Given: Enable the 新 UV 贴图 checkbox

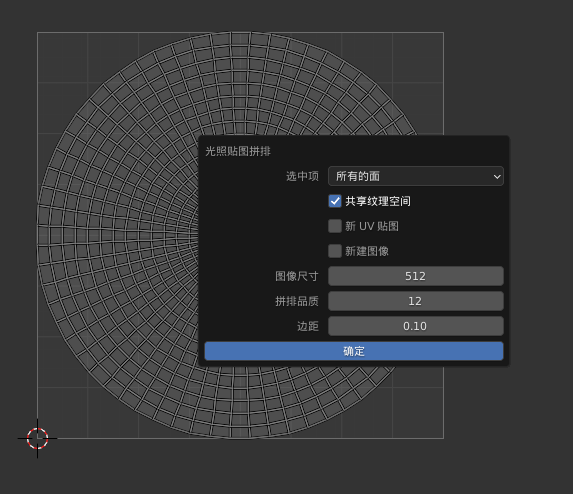Looking at the screenshot, I should [x=335, y=226].
